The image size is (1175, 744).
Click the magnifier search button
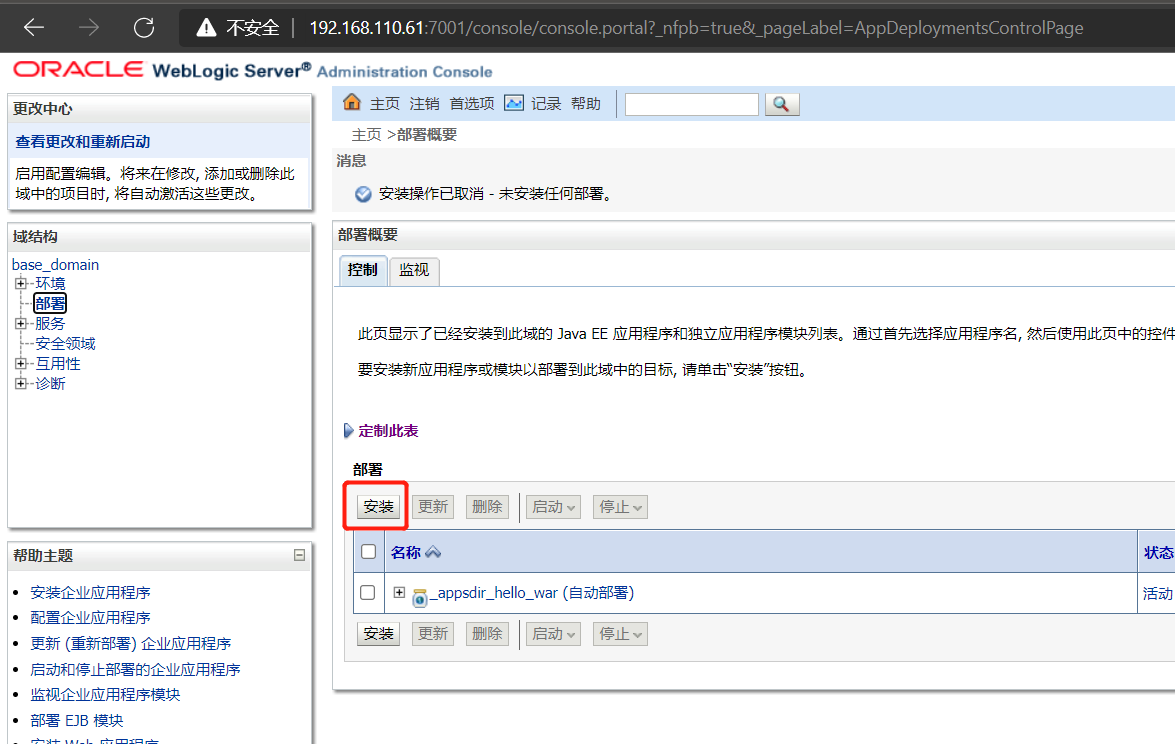pyautogui.click(x=782, y=104)
